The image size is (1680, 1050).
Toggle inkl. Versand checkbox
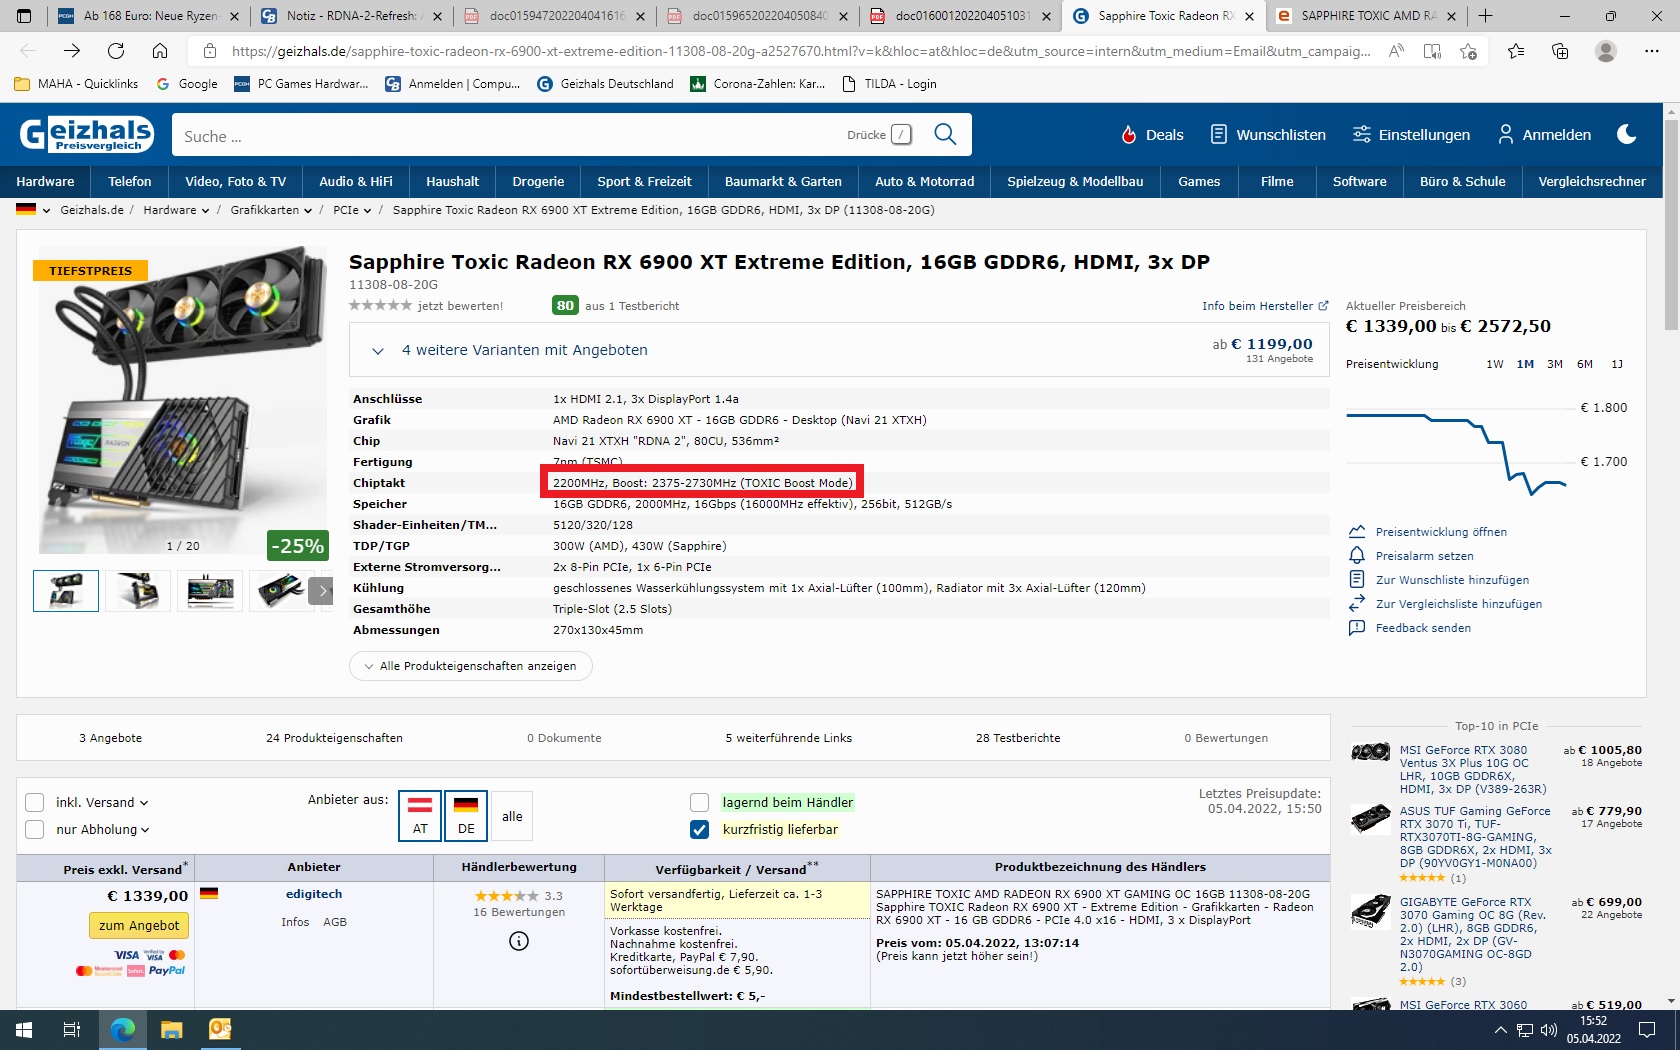click(35, 802)
